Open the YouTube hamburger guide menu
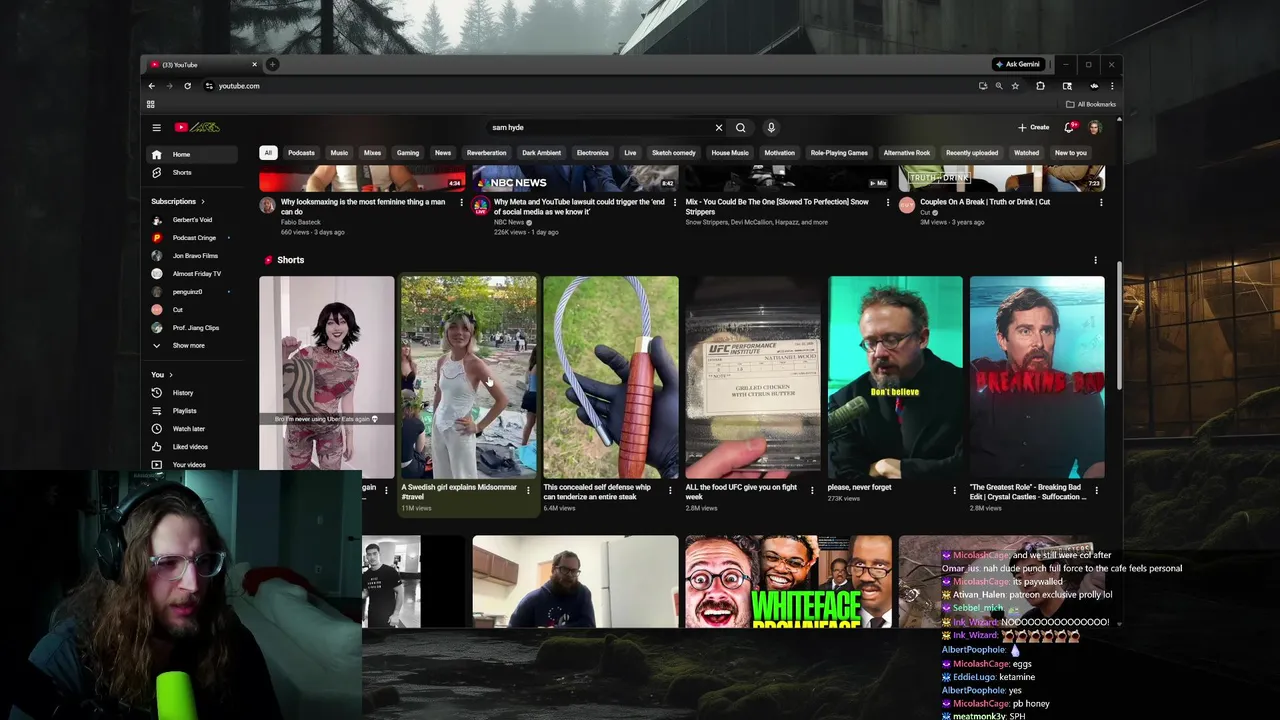 pos(156,127)
